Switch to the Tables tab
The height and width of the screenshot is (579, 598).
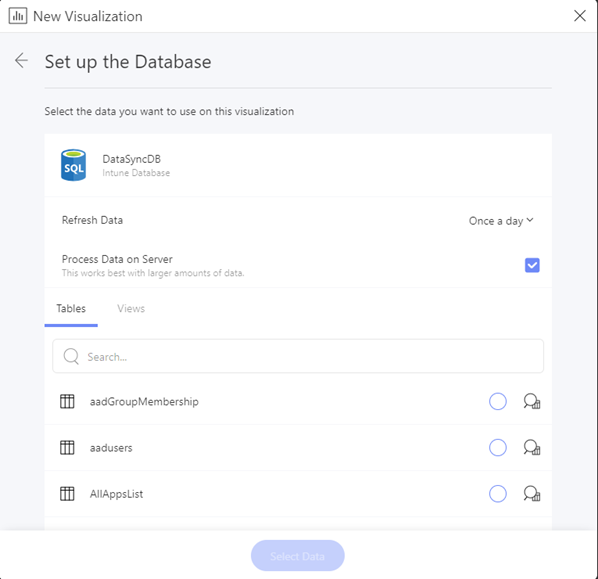point(71,309)
